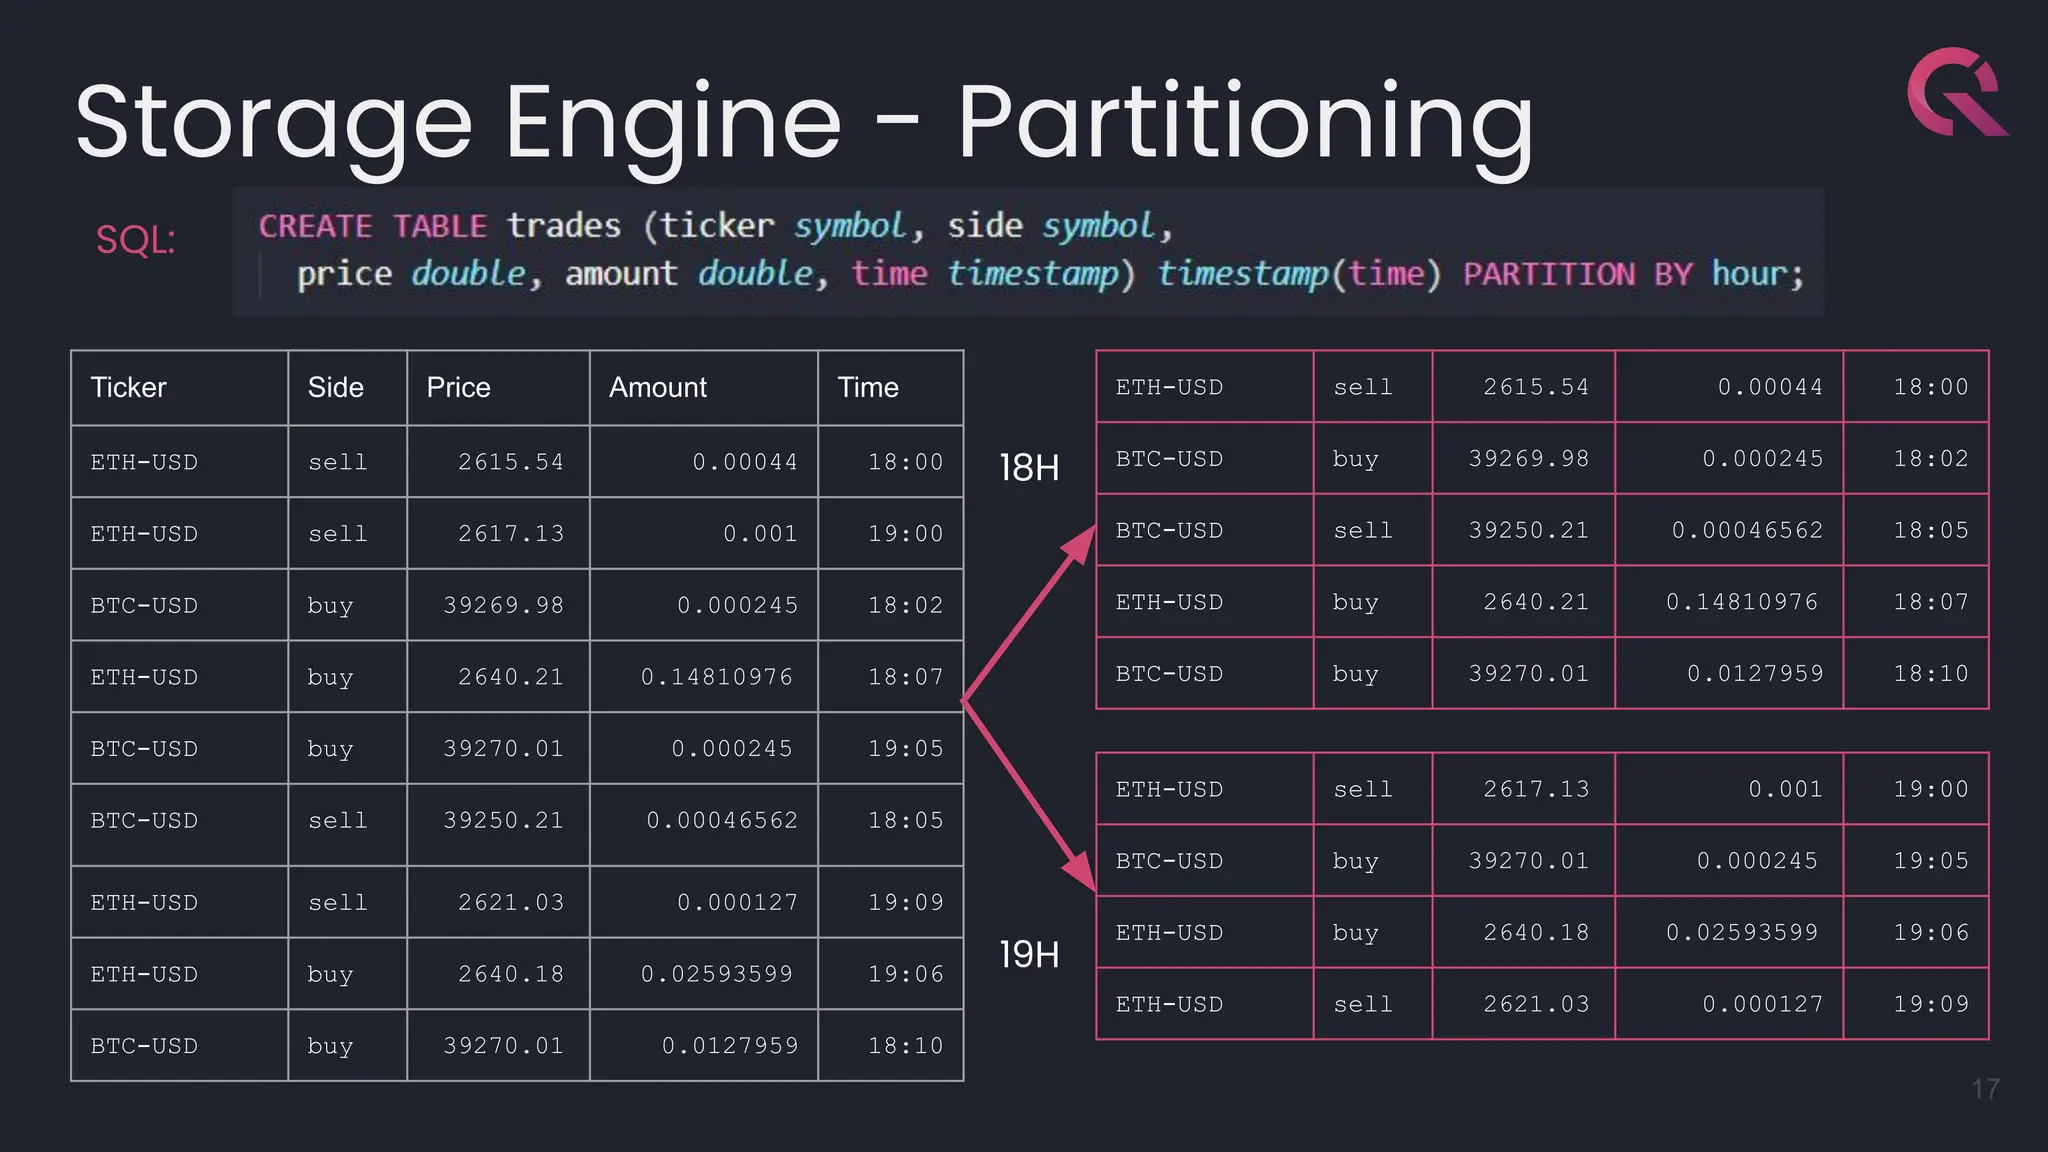The height and width of the screenshot is (1152, 2048).
Task: Click price 2617.13 in the unpartitioned table
Action: (x=511, y=534)
